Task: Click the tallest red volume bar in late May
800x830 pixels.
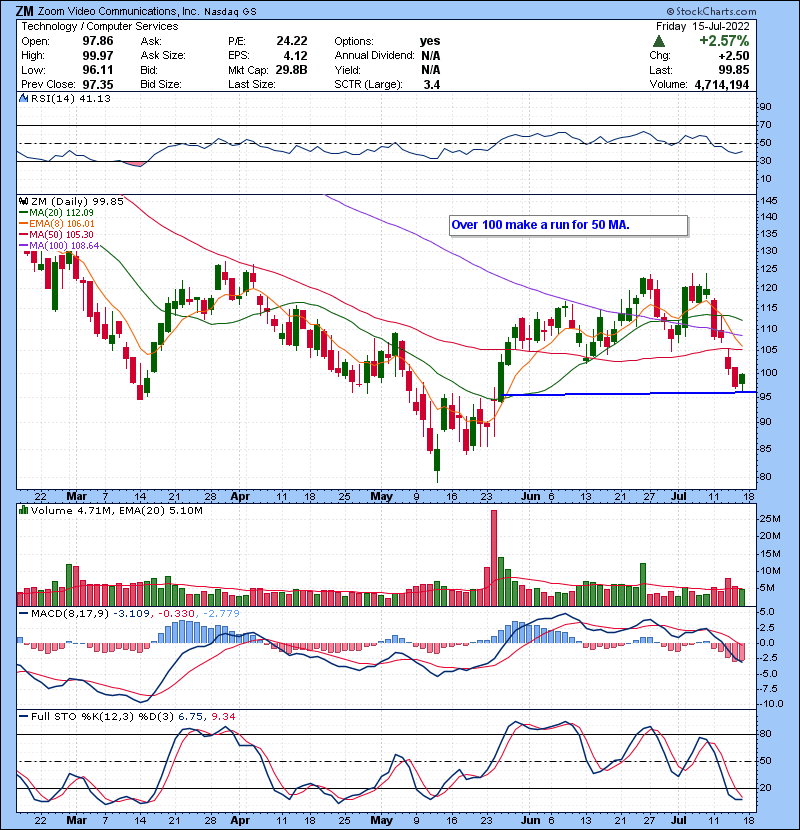Action: pyautogui.click(x=494, y=558)
